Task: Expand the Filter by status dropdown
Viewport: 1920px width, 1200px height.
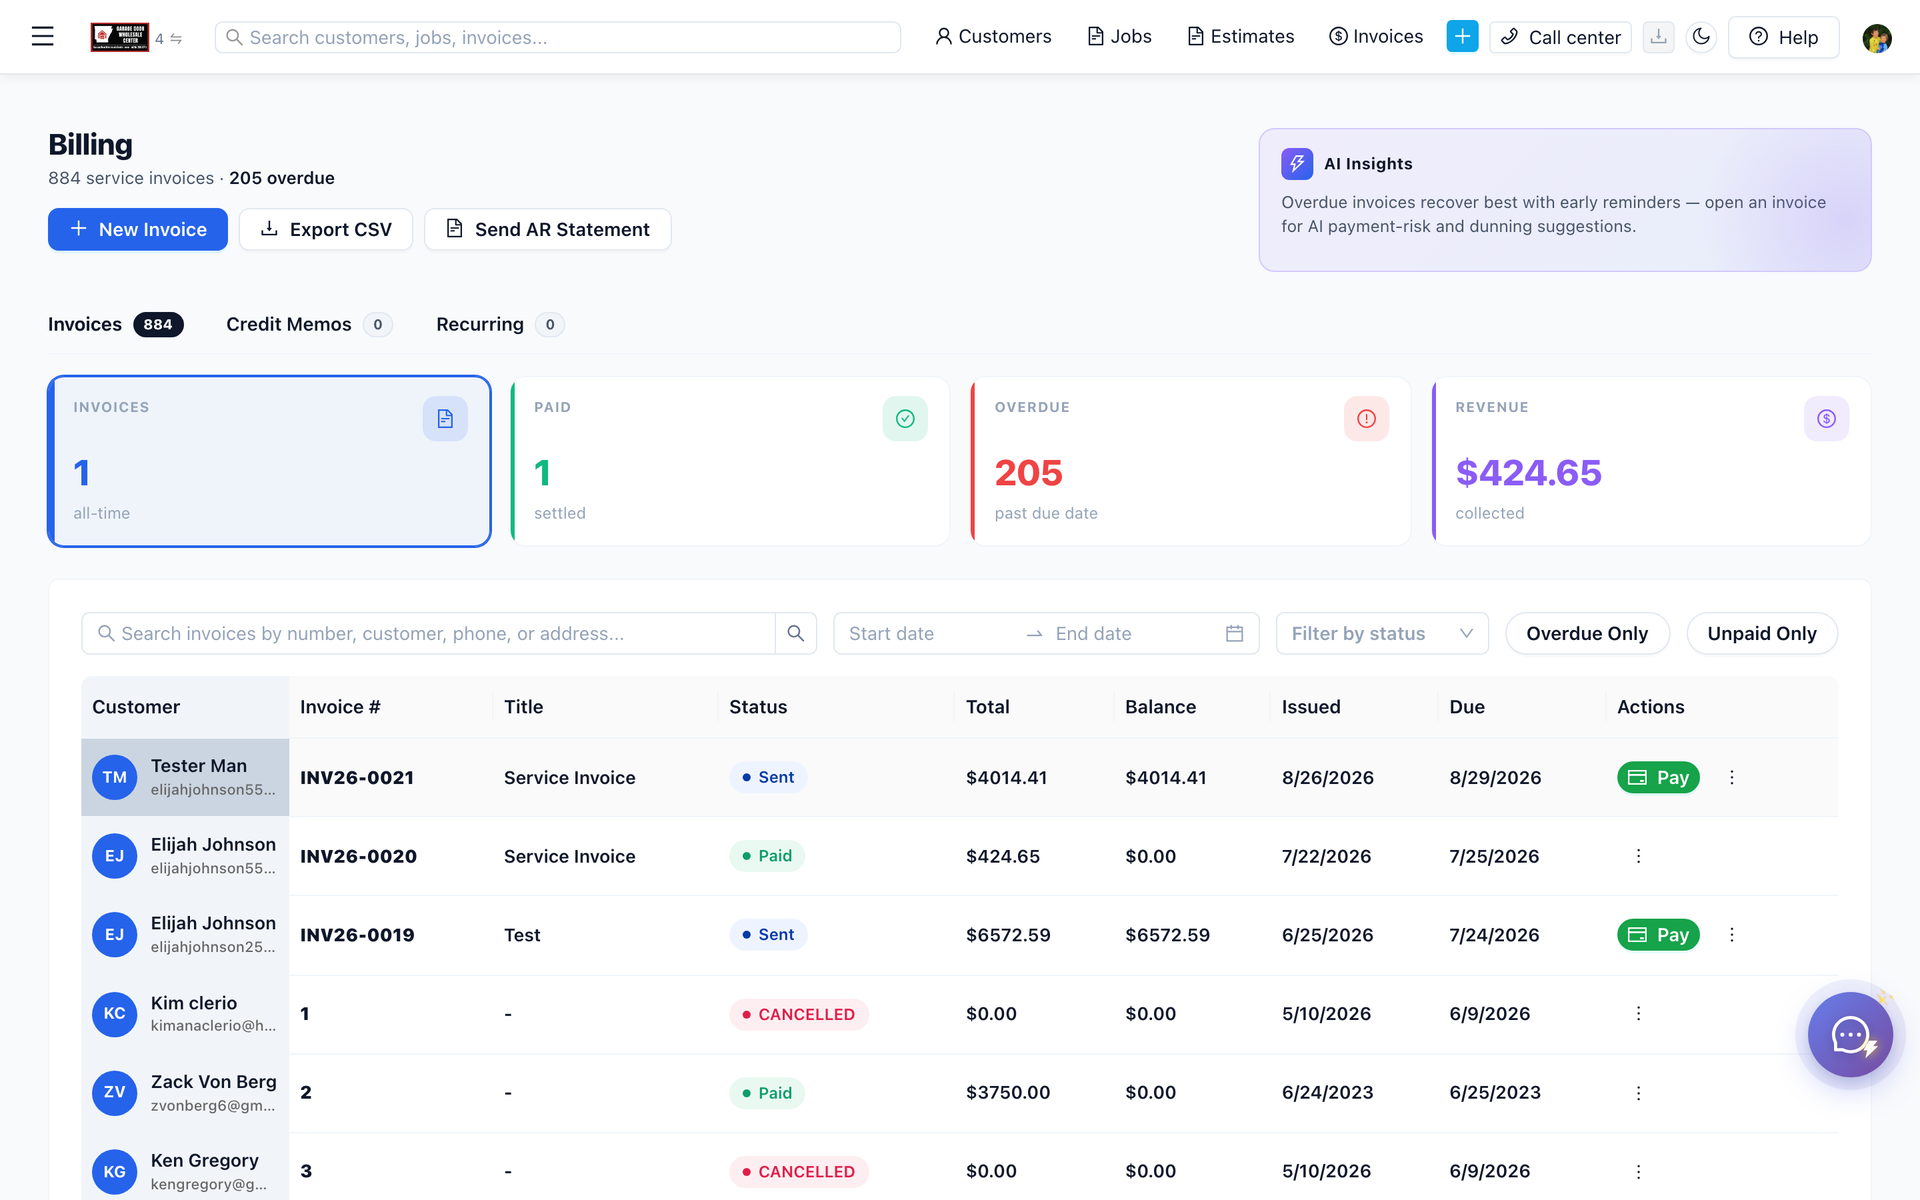Action: pyautogui.click(x=1382, y=634)
